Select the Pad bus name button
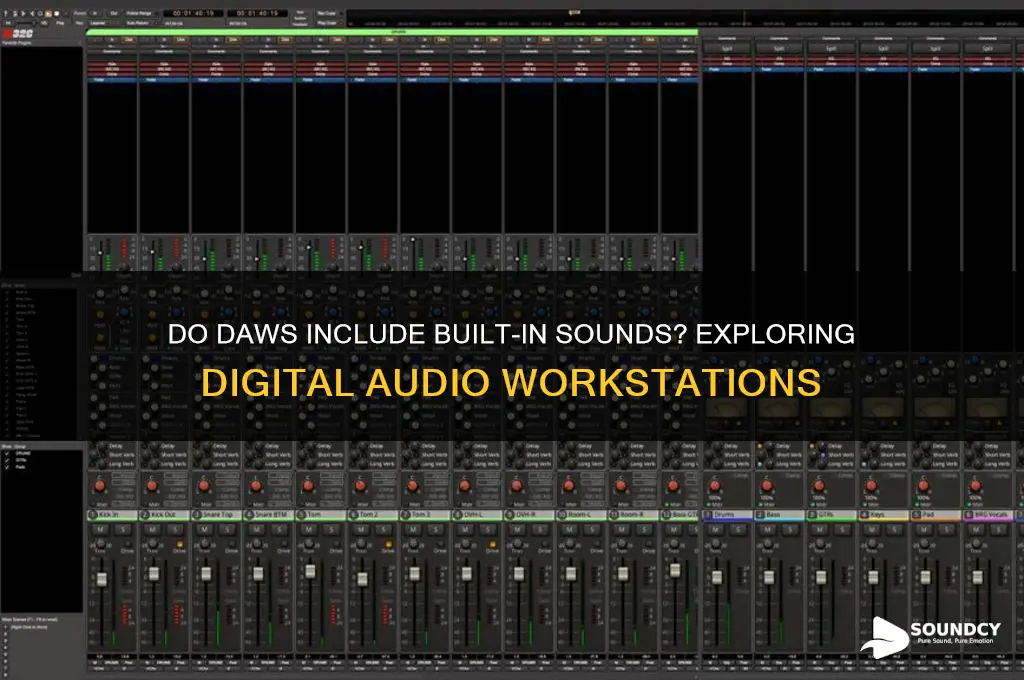This screenshot has width=1024, height=680. point(935,515)
